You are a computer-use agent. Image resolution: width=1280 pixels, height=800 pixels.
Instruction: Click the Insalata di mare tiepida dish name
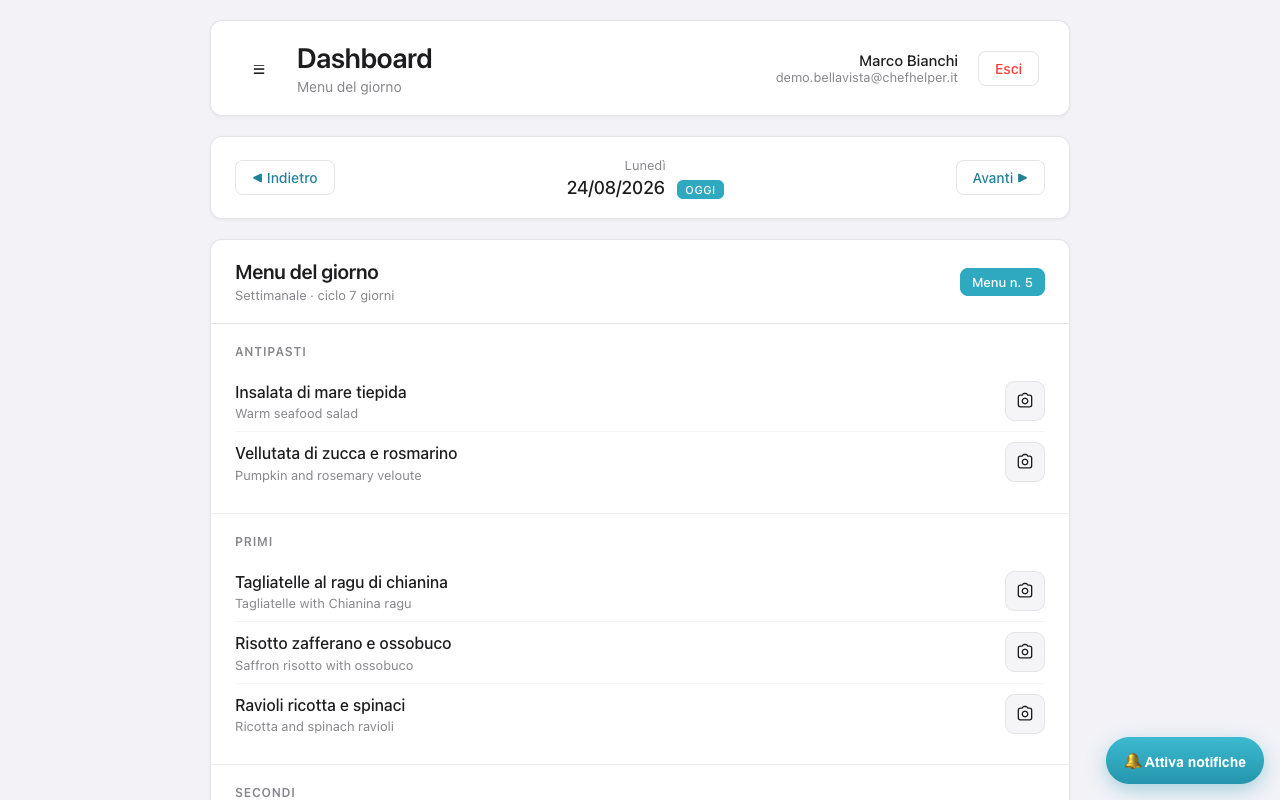pyautogui.click(x=321, y=392)
